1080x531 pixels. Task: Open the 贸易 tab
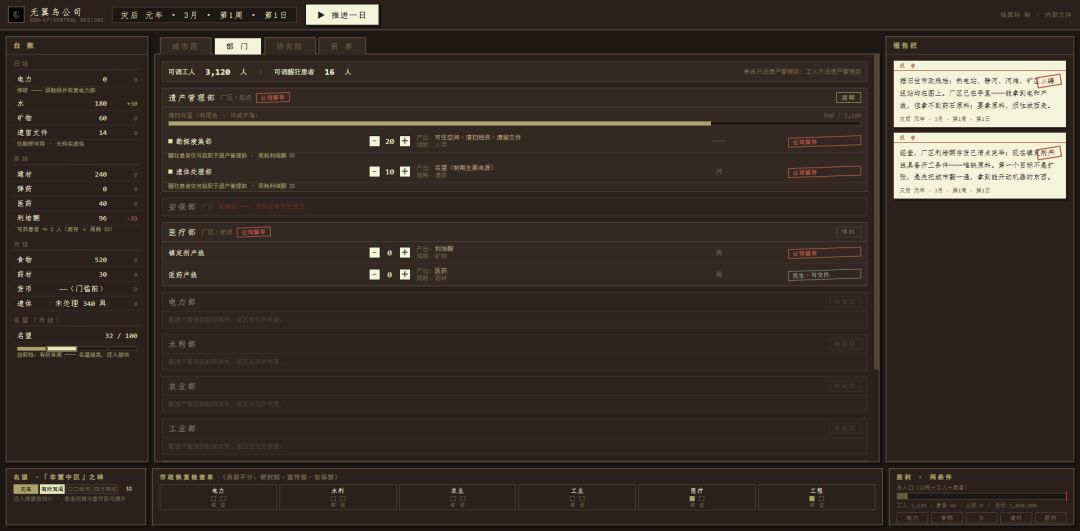342,46
